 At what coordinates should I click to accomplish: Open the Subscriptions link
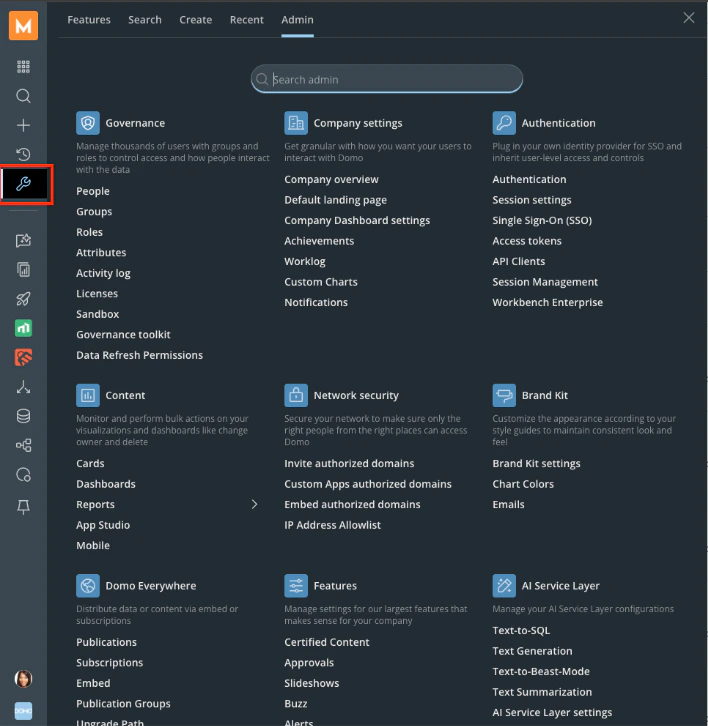click(x=110, y=663)
